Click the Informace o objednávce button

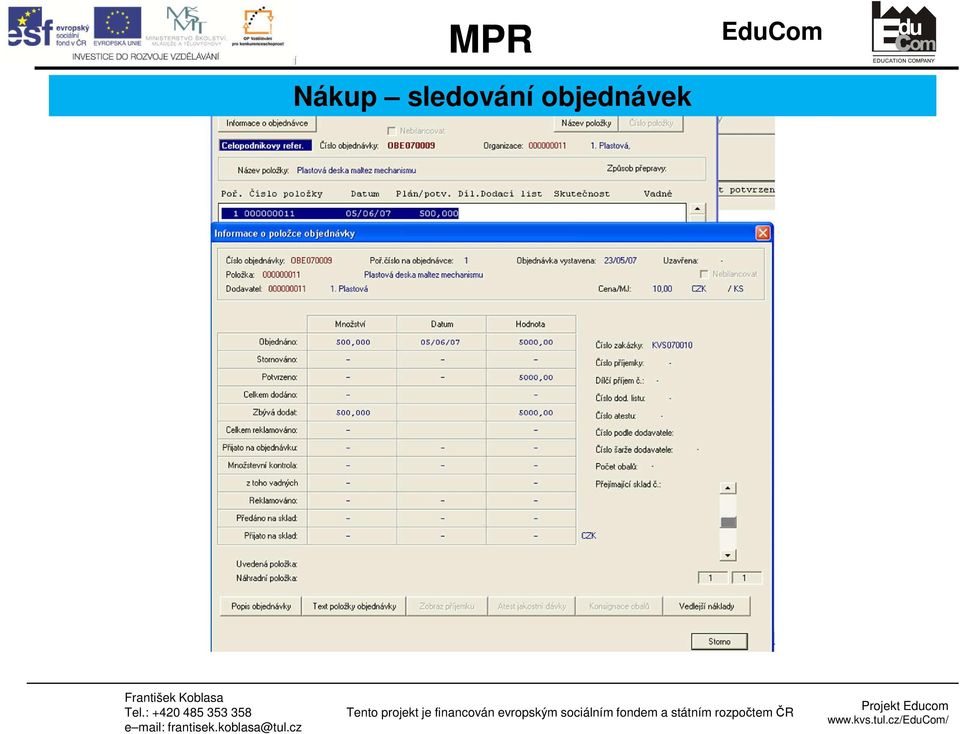pos(267,123)
